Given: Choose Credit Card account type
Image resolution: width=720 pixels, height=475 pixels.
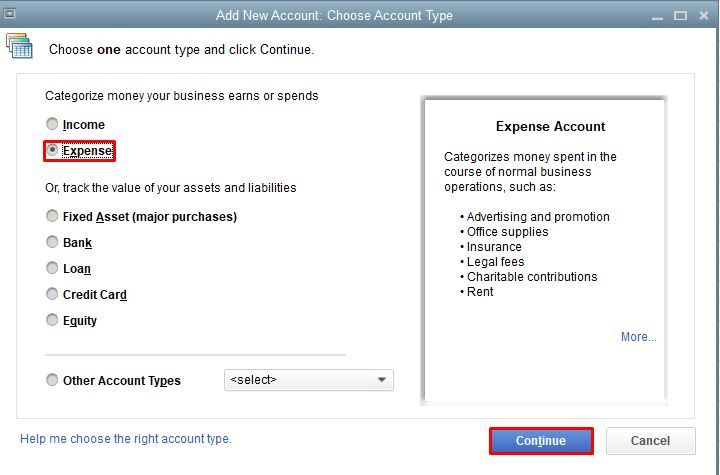Looking at the screenshot, I should (53, 294).
